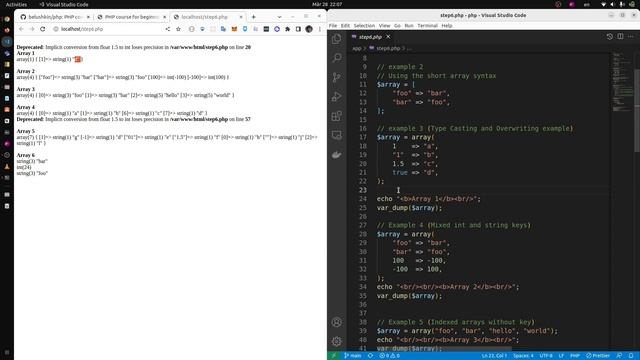Click the main branch in status bar
Viewport: 640px width, 360px height.
tap(353, 356)
